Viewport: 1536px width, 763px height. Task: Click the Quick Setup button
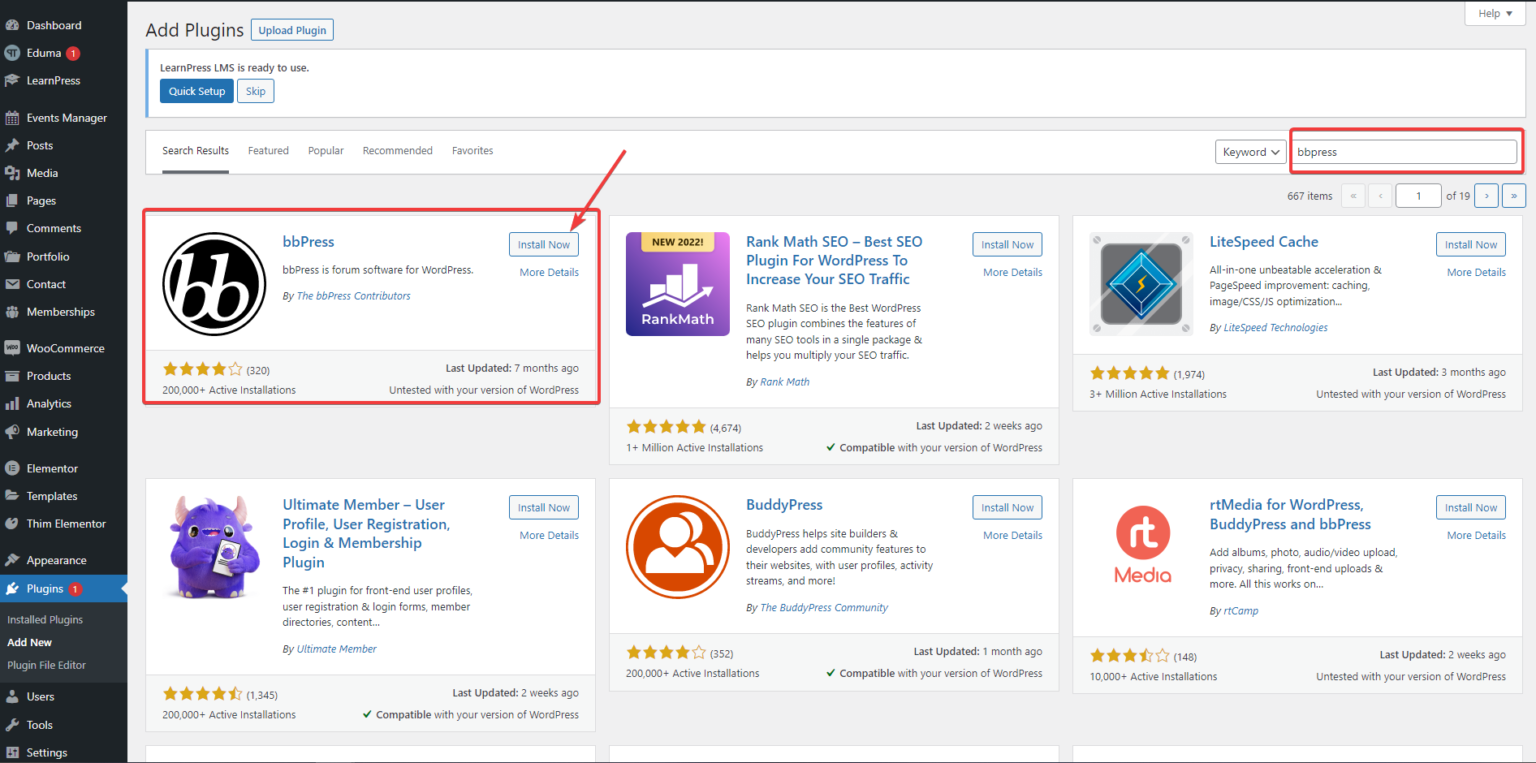tap(197, 91)
